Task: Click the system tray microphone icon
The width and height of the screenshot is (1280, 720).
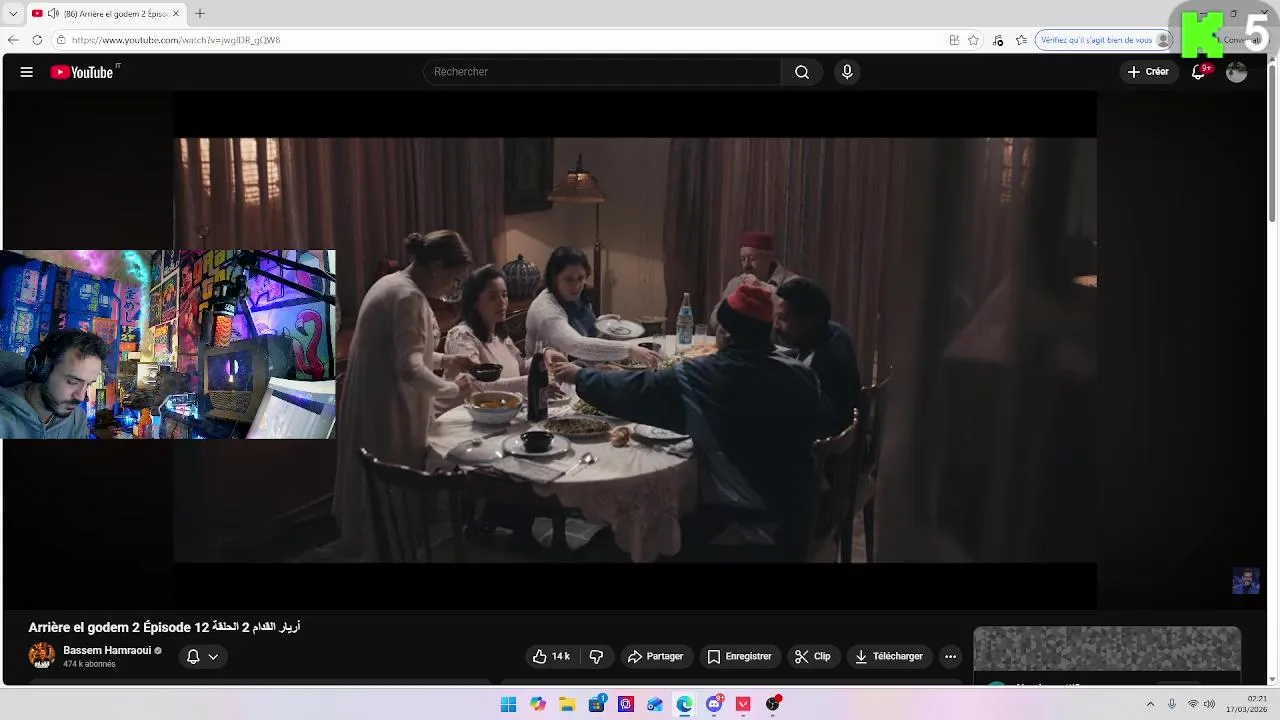Action: (1172, 704)
